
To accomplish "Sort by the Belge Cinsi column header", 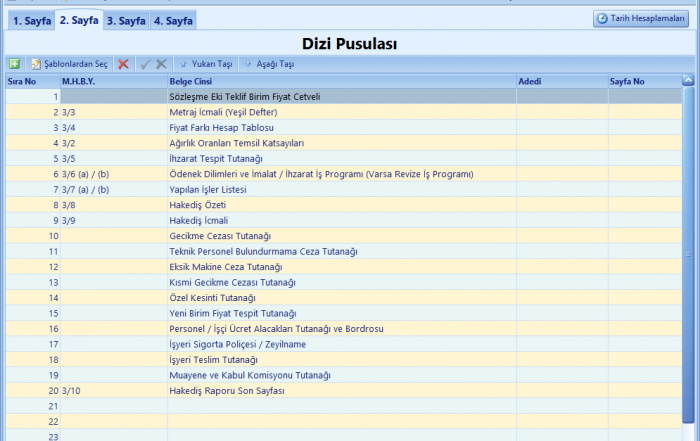I will point(340,81).
